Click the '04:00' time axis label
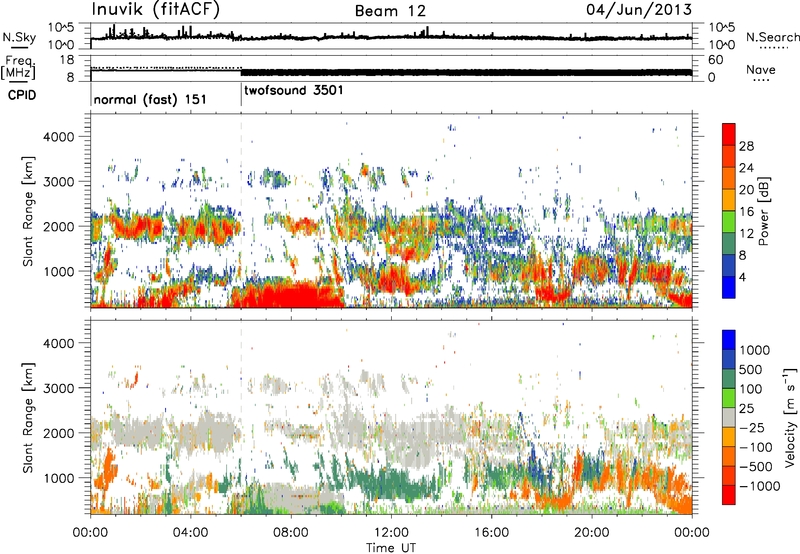The image size is (800, 554). click(190, 533)
